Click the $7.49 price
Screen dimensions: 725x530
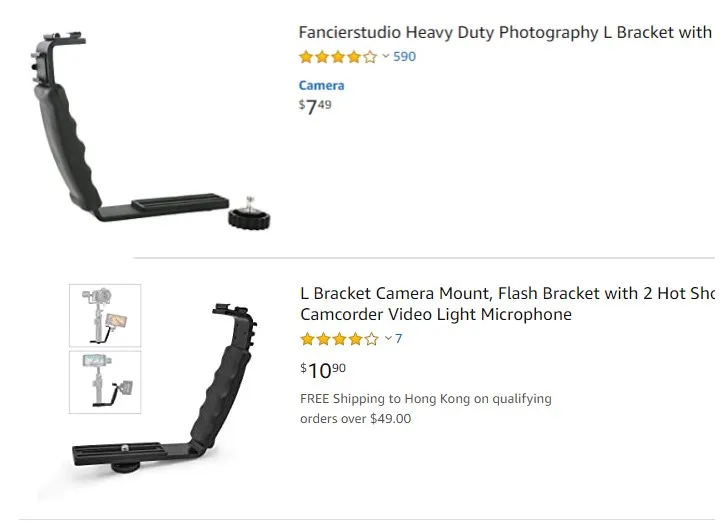(316, 106)
